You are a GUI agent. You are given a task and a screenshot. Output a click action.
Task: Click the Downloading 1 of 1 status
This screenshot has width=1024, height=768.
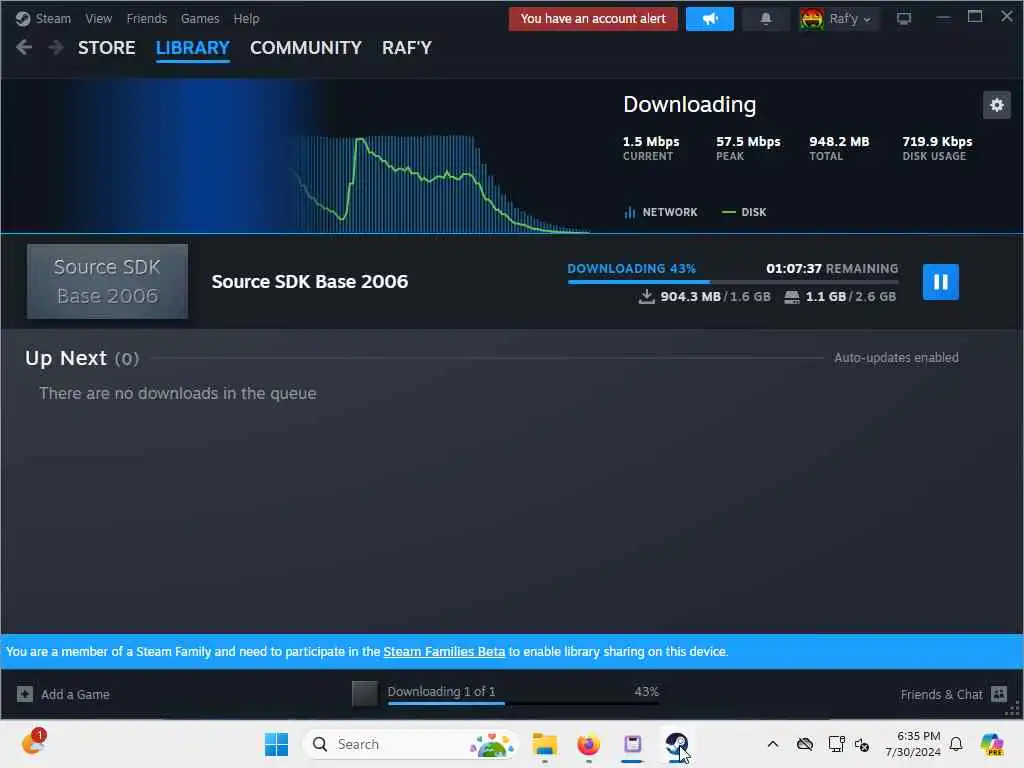tap(441, 691)
